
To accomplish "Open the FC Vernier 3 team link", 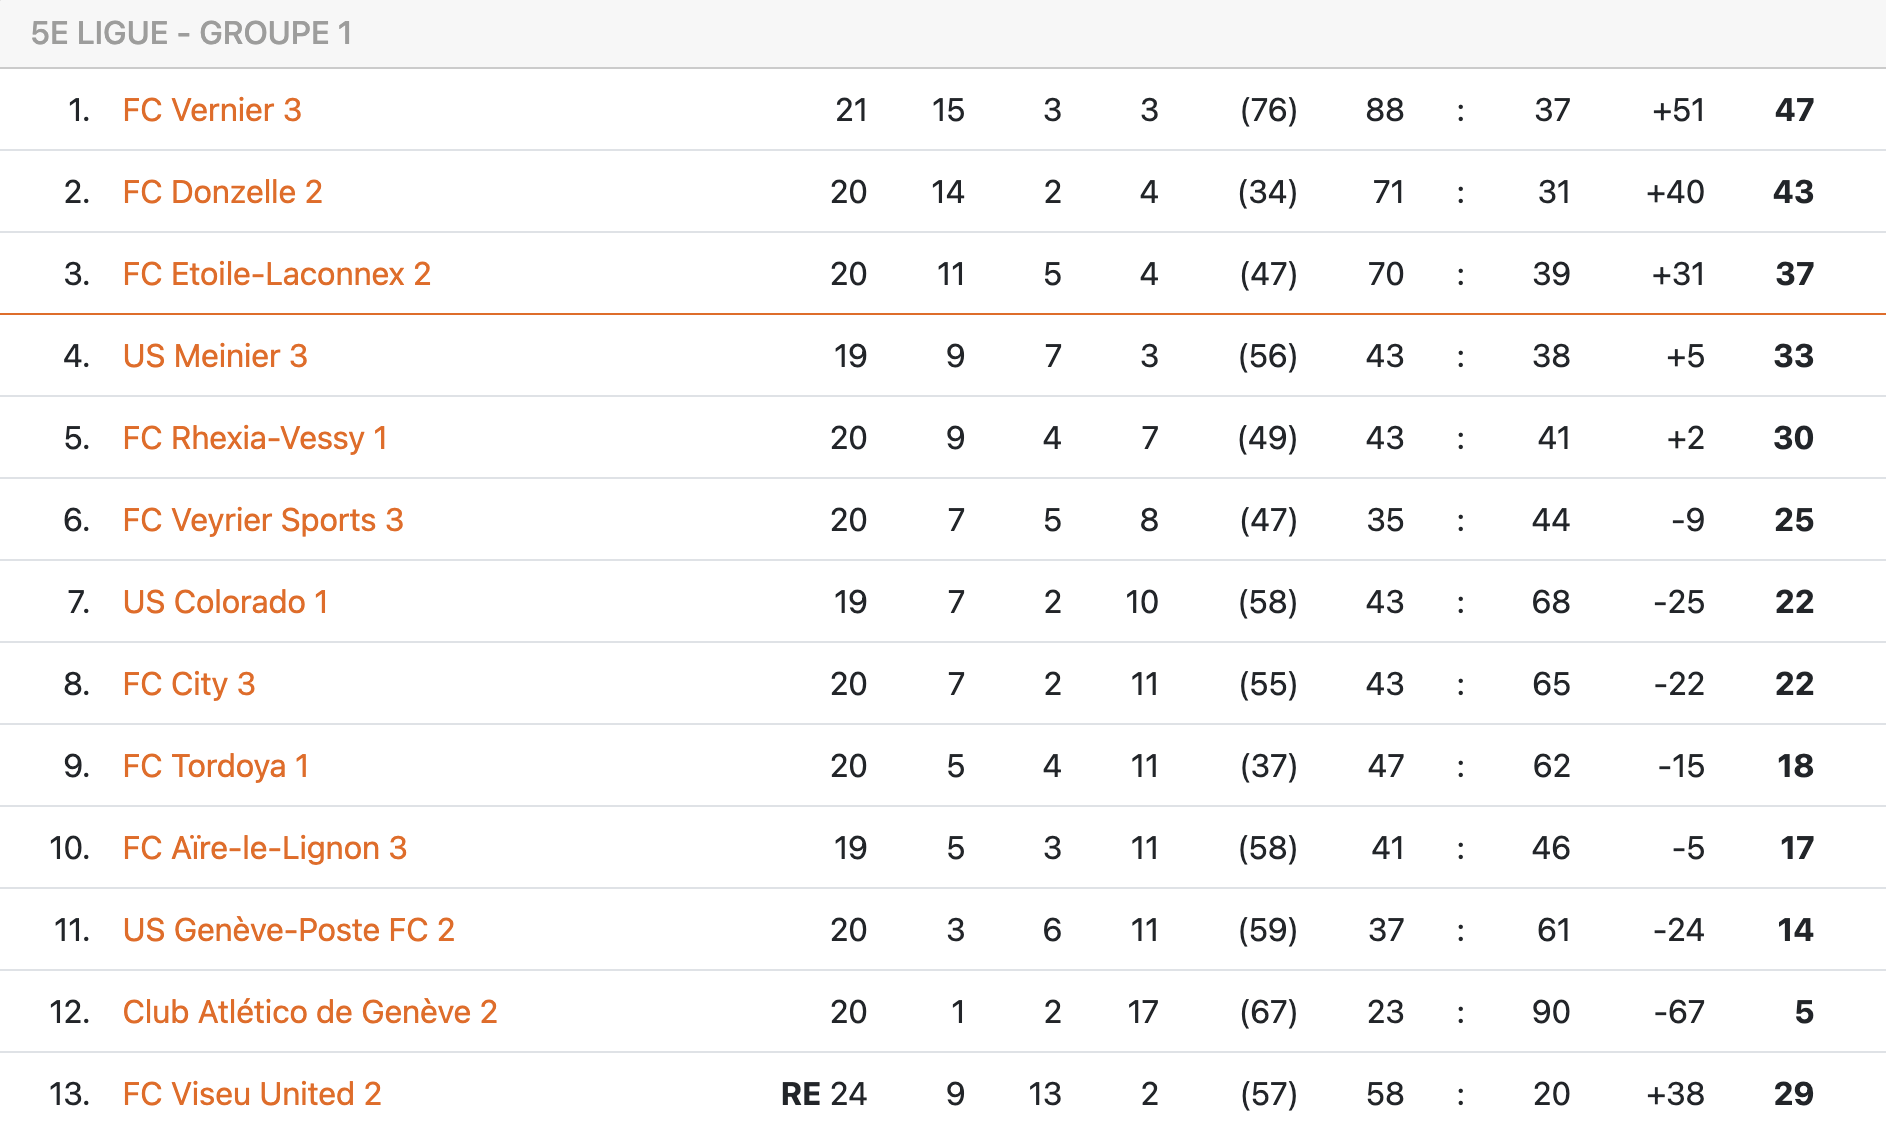I will point(212,110).
